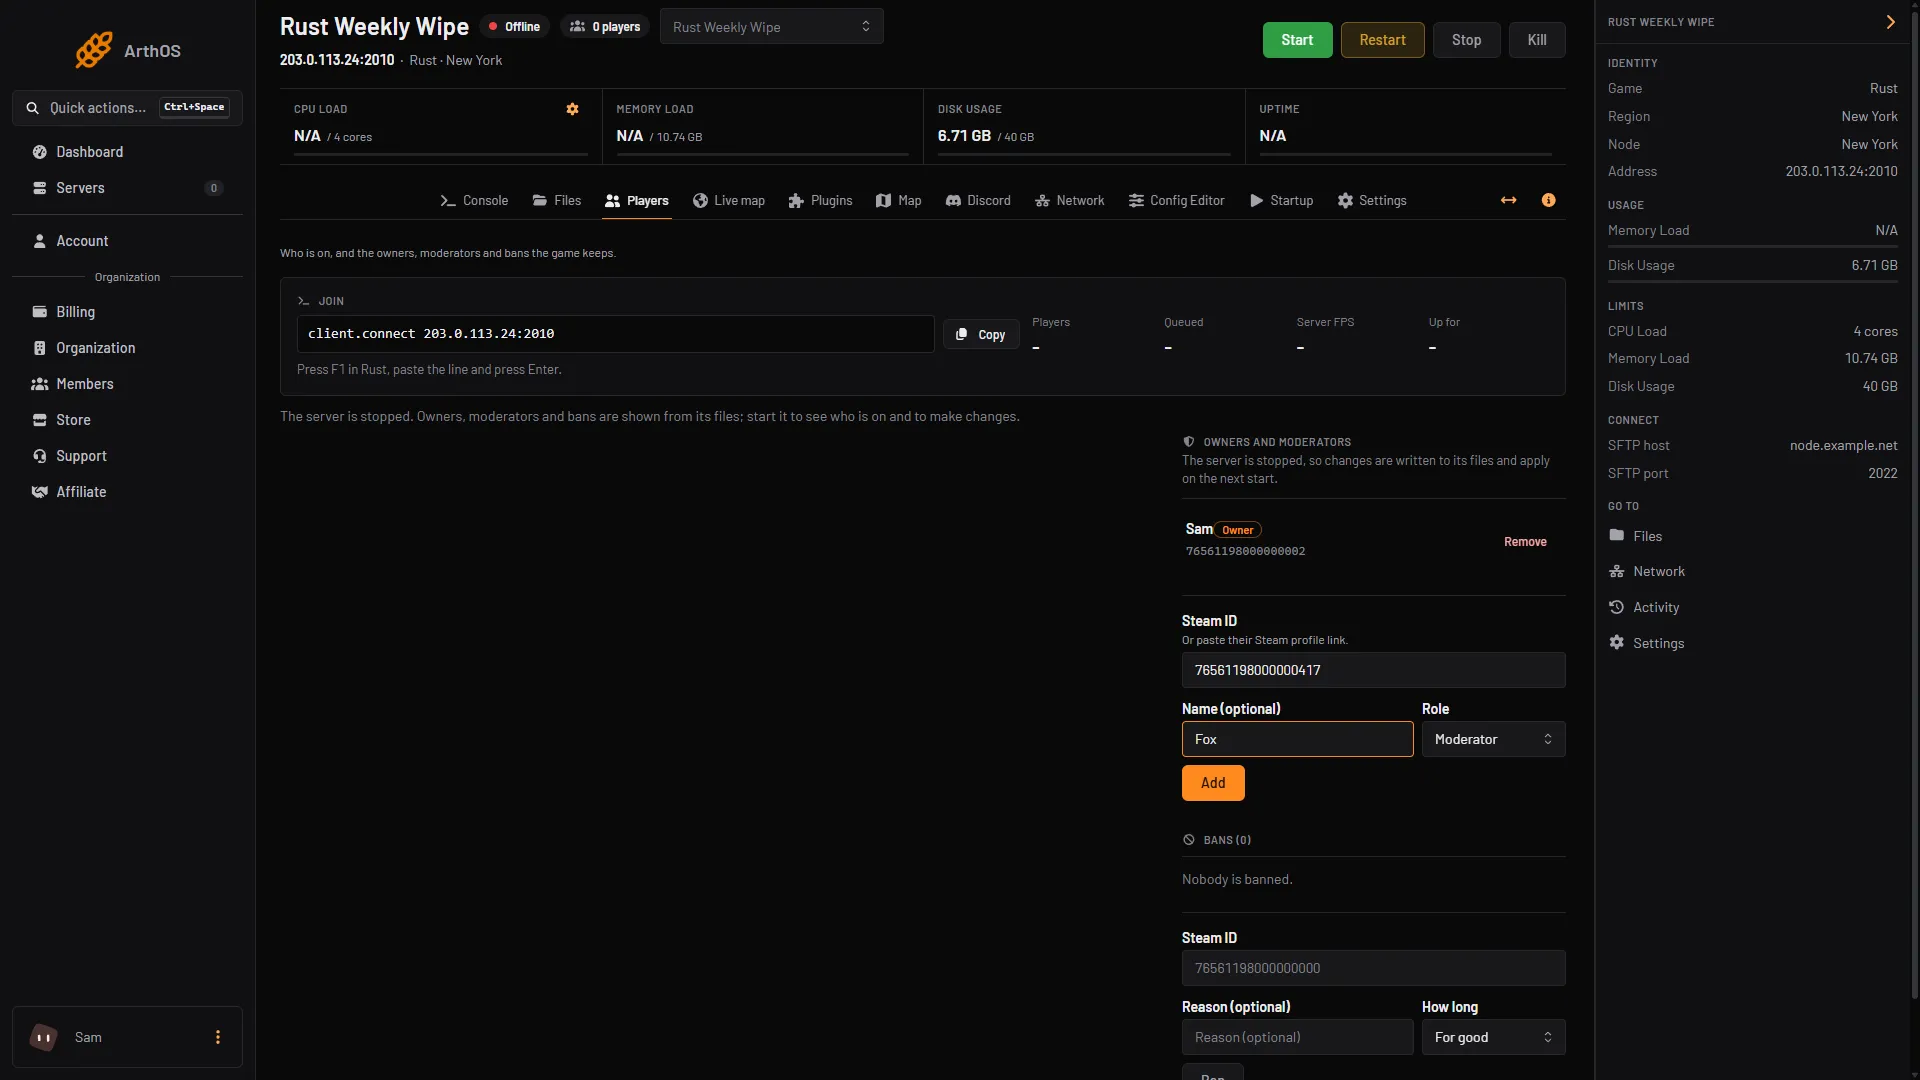Viewport: 1920px width, 1080px height.
Task: Click the Stop button
Action: [1466, 40]
